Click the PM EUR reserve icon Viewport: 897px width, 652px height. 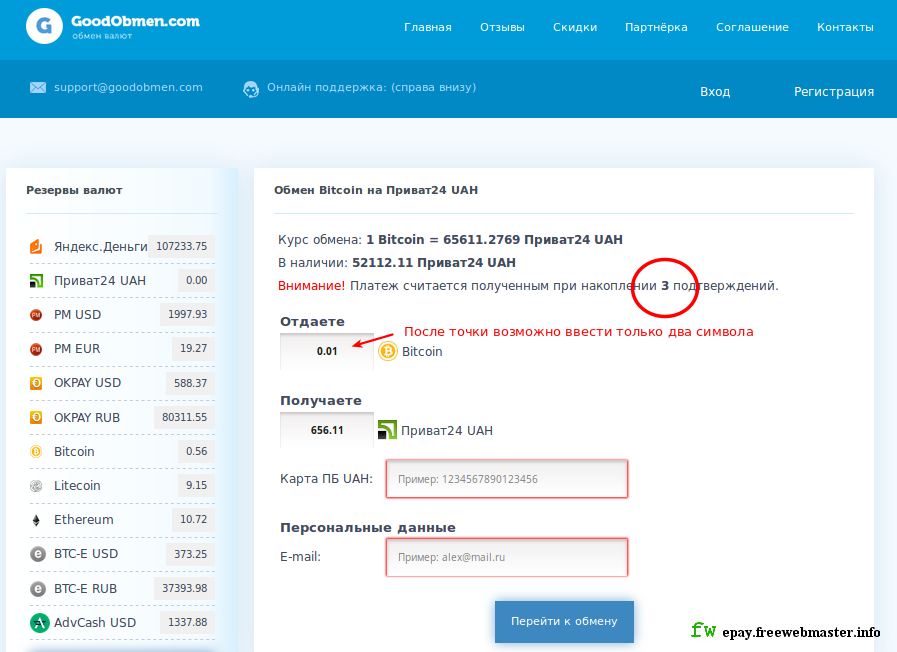36,349
